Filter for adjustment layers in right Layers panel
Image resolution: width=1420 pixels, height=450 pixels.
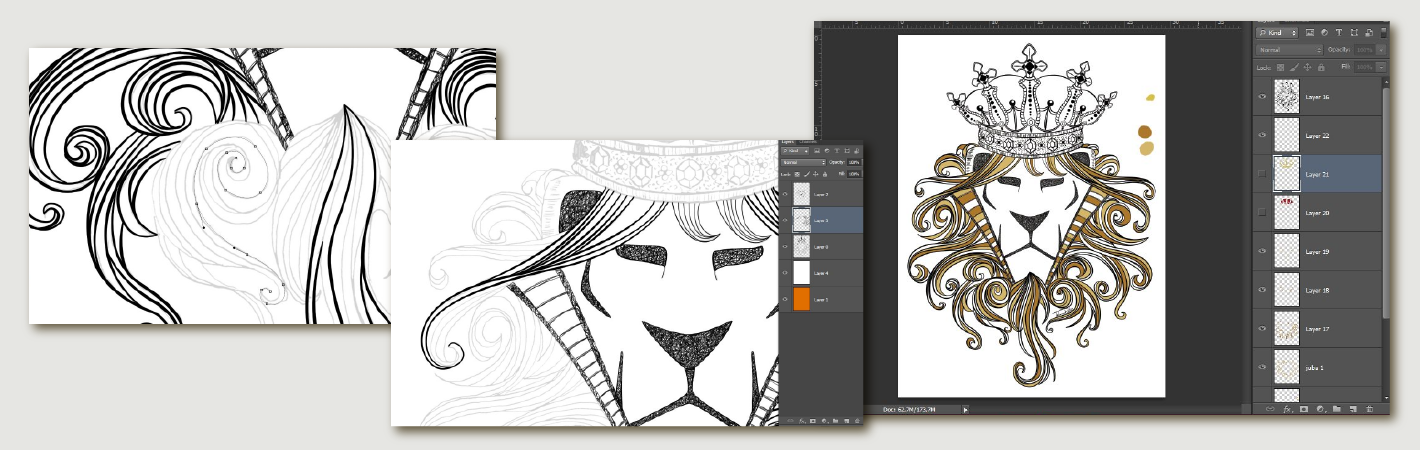pyautogui.click(x=1324, y=33)
